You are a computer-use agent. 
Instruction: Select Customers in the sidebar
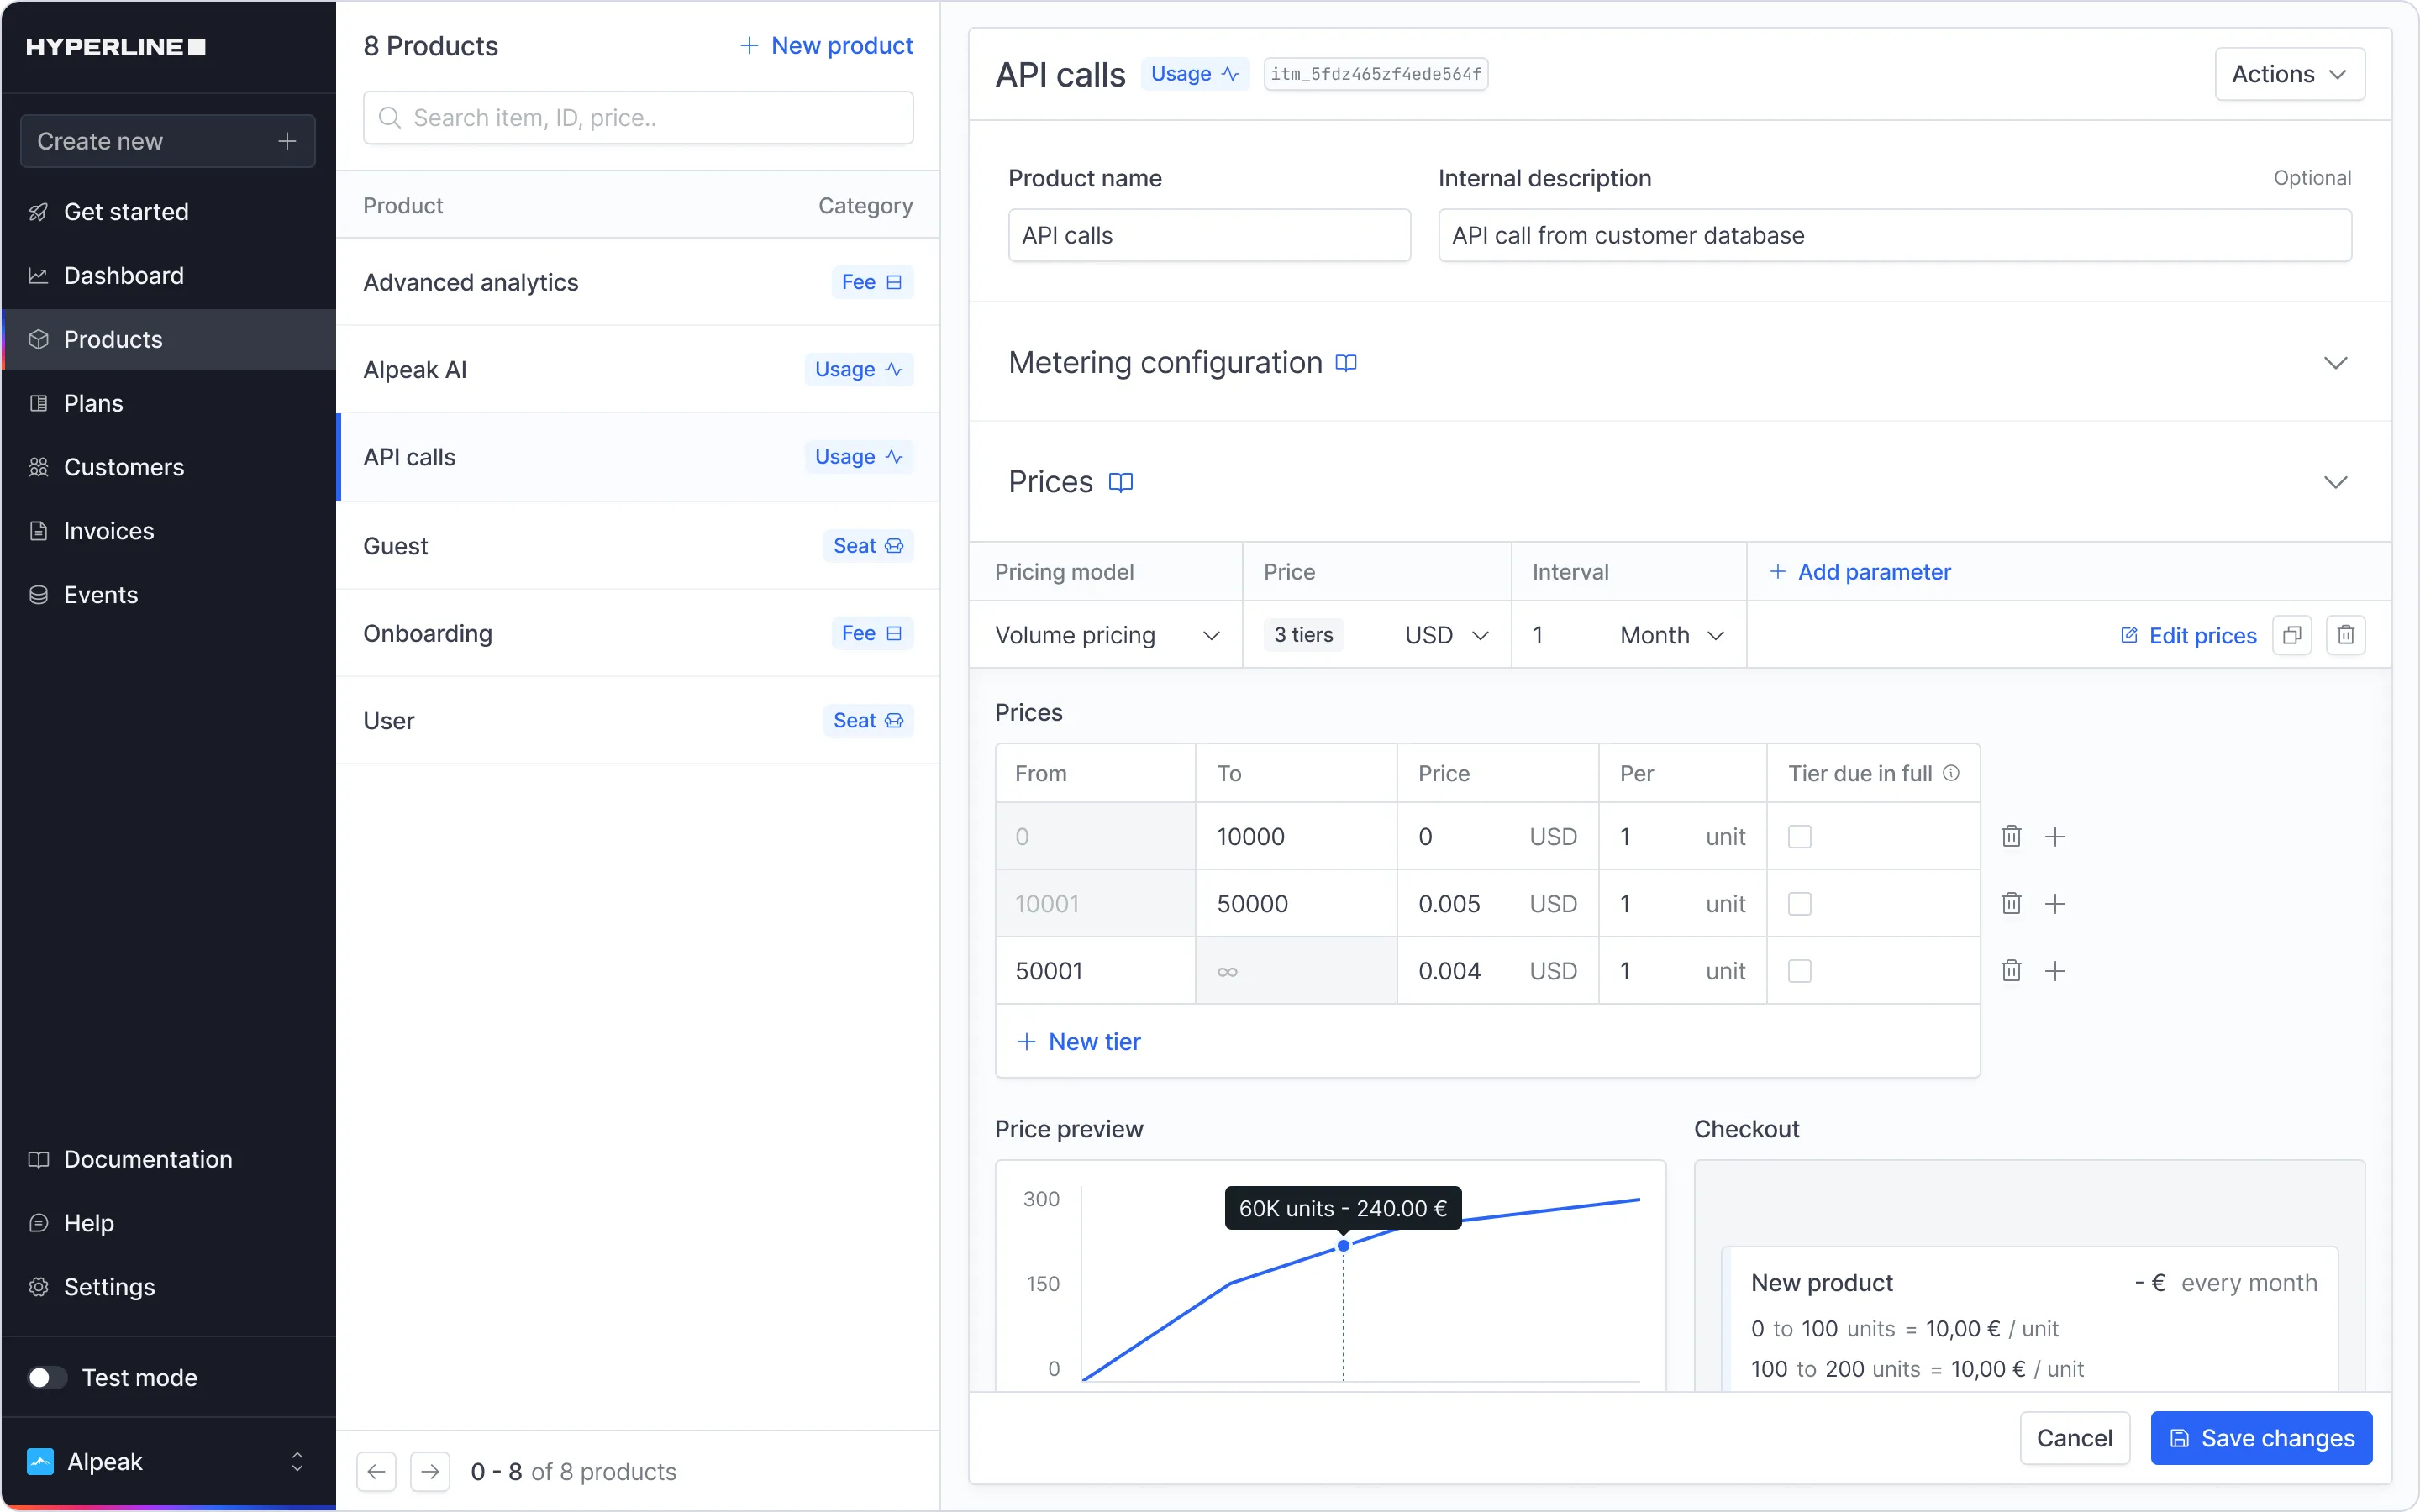(x=124, y=467)
